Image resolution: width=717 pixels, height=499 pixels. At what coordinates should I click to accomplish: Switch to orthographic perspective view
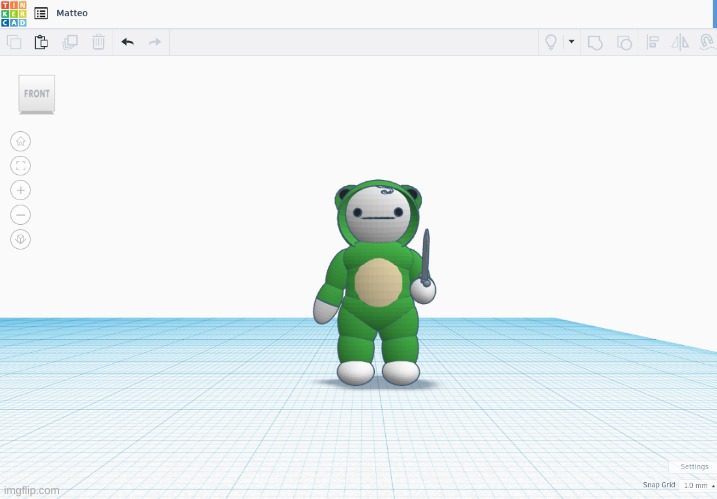tap(21, 239)
